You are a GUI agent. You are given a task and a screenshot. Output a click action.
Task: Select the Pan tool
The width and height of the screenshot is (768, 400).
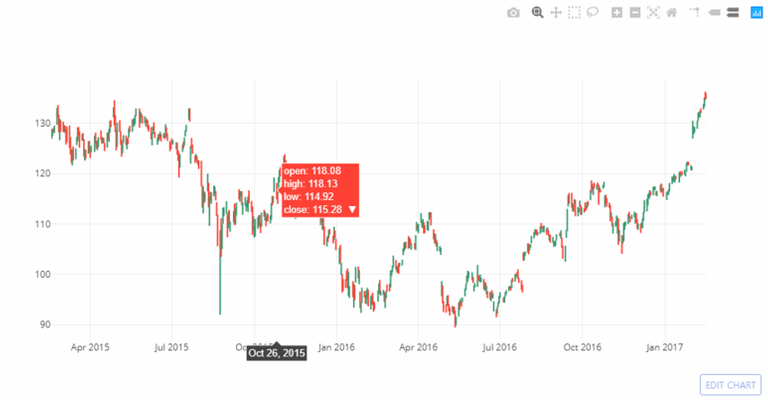[x=555, y=13]
